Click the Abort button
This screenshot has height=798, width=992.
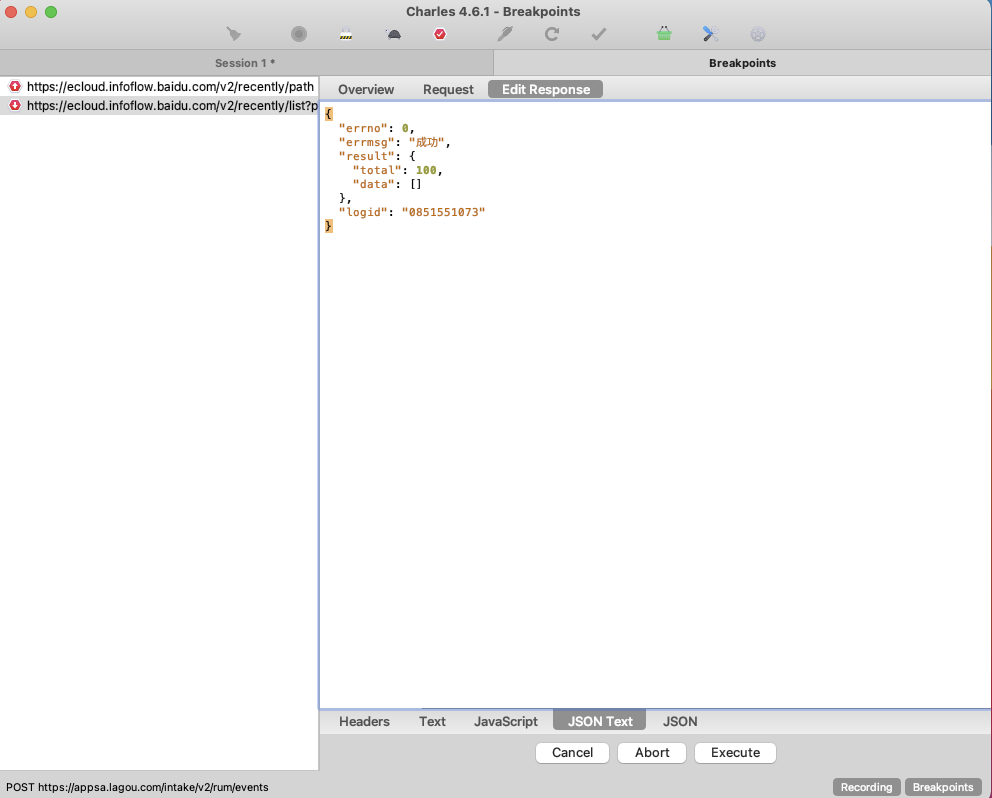coord(652,752)
